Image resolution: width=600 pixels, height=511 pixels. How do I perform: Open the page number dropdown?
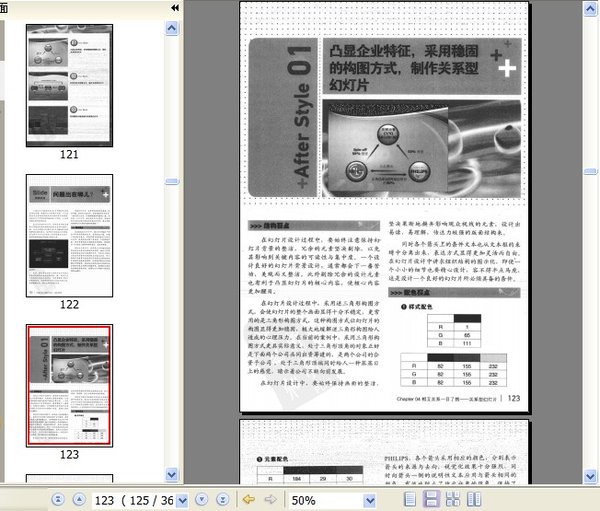coord(181,499)
